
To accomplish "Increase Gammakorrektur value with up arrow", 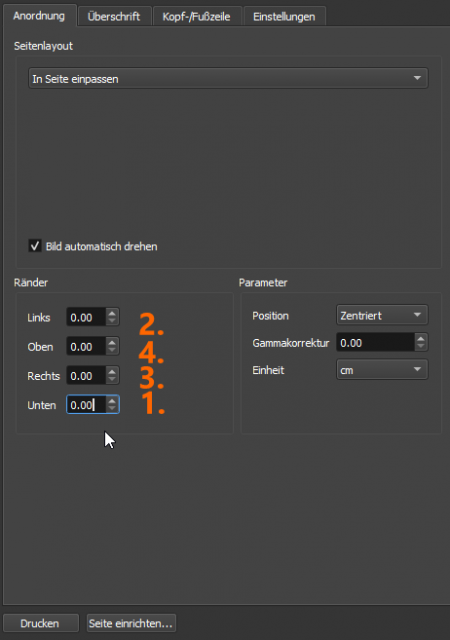I will 421,338.
